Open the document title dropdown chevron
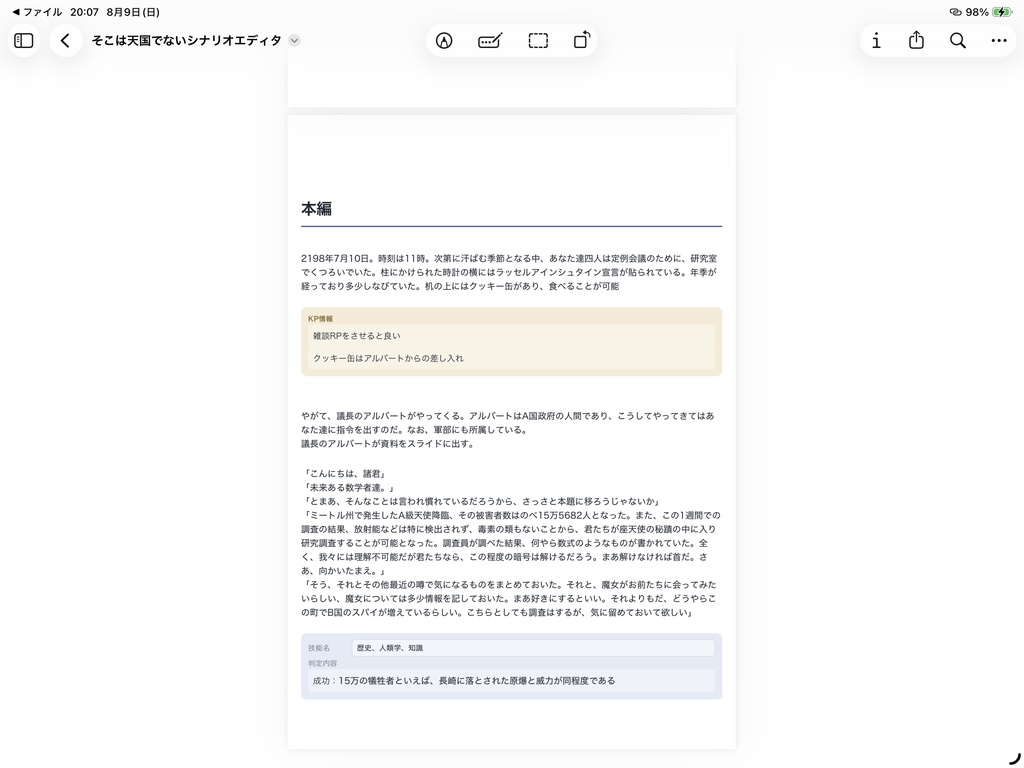 coord(295,40)
